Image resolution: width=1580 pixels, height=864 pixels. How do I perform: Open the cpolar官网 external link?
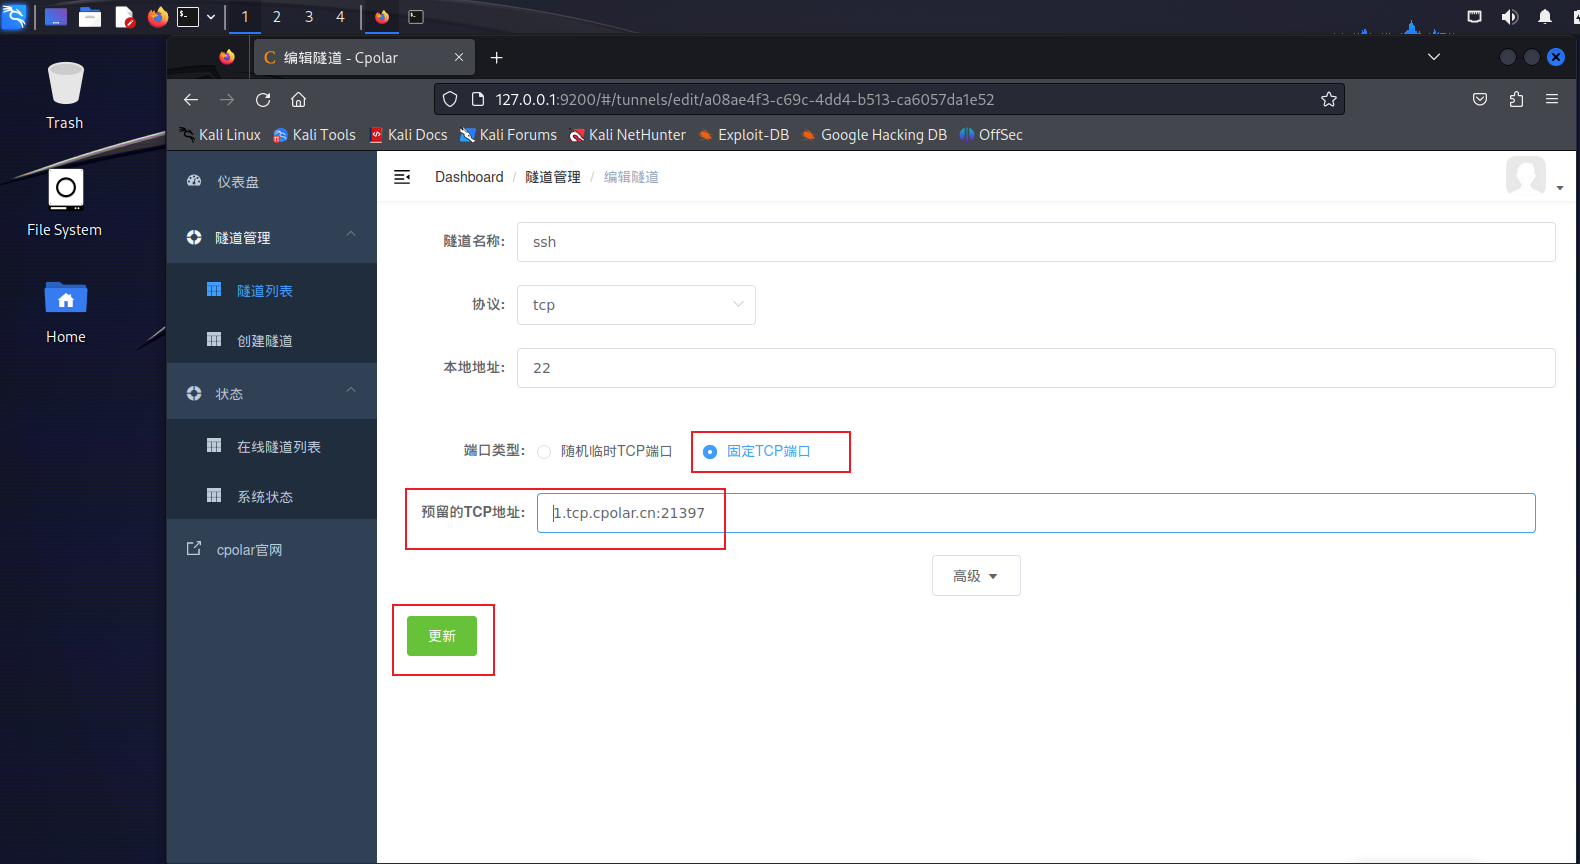272,550
